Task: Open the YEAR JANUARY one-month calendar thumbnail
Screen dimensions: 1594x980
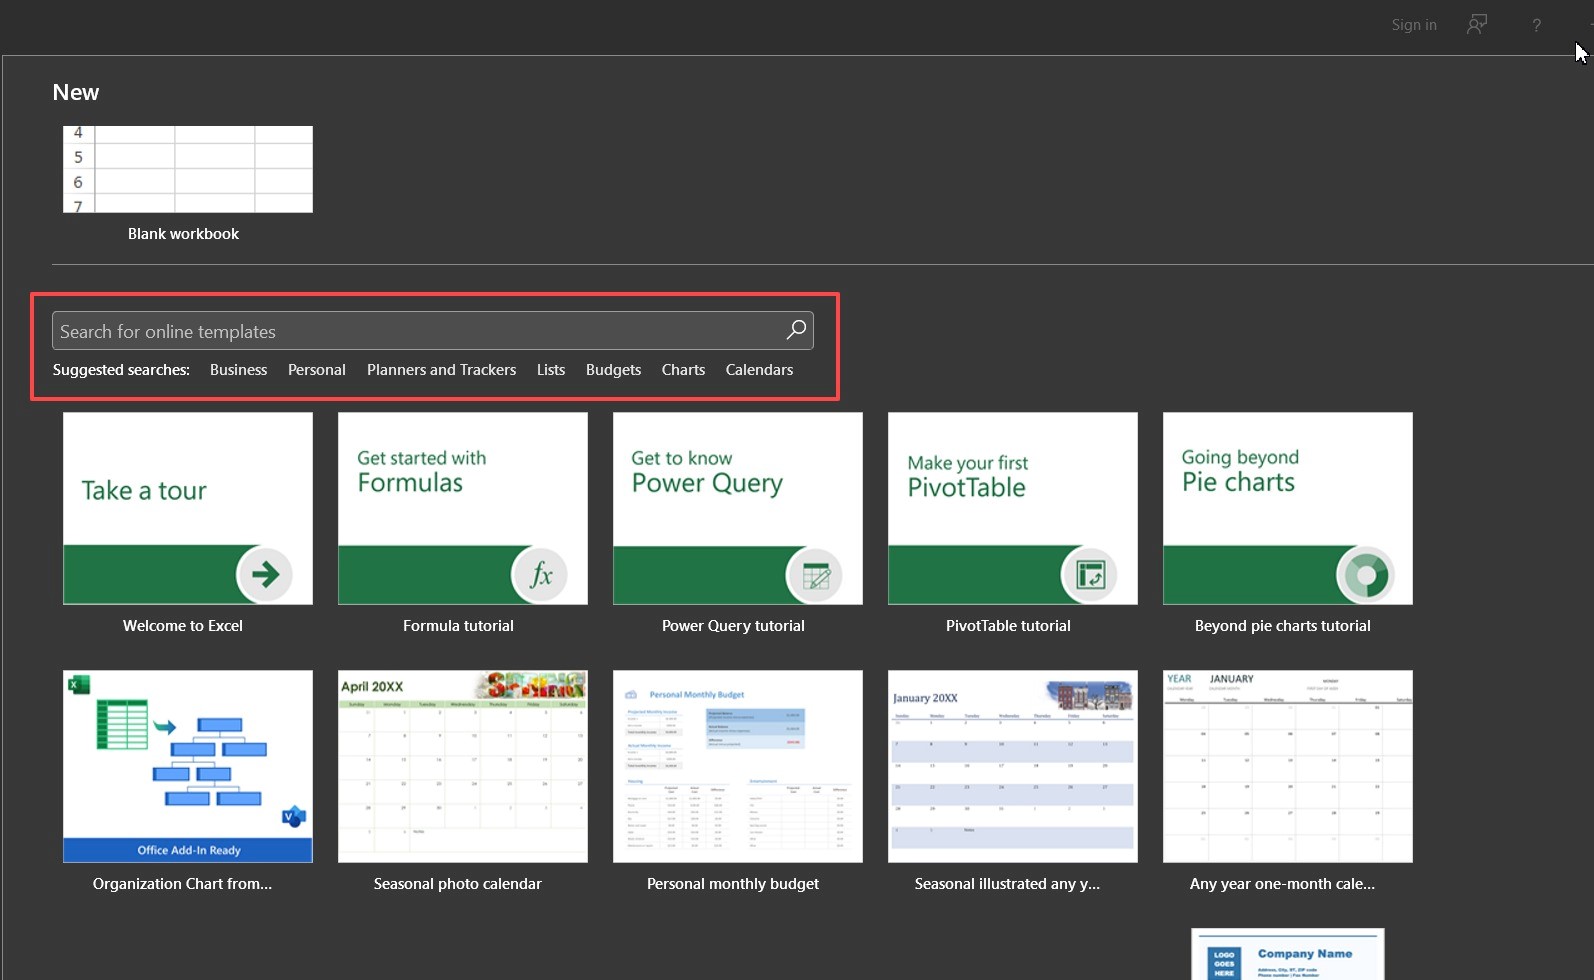Action: (1288, 766)
